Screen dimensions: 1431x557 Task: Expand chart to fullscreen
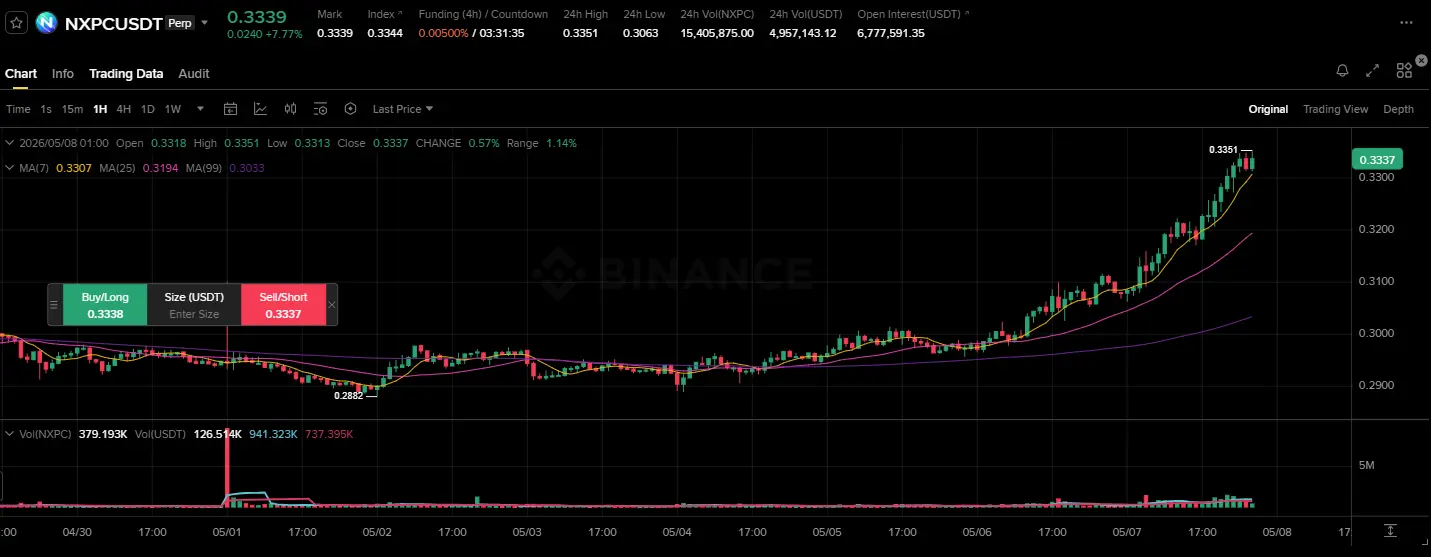coord(1373,71)
